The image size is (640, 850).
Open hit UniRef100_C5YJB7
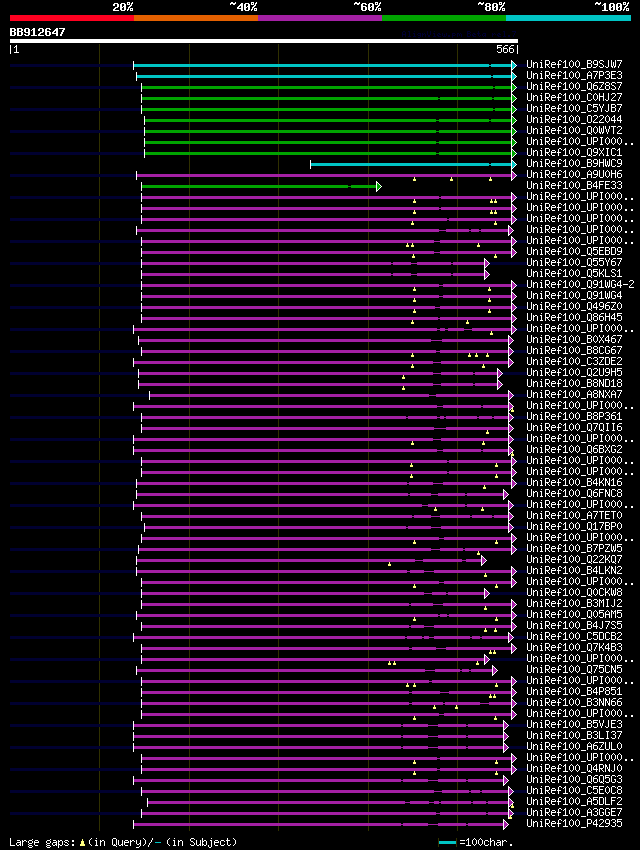[x=574, y=108]
